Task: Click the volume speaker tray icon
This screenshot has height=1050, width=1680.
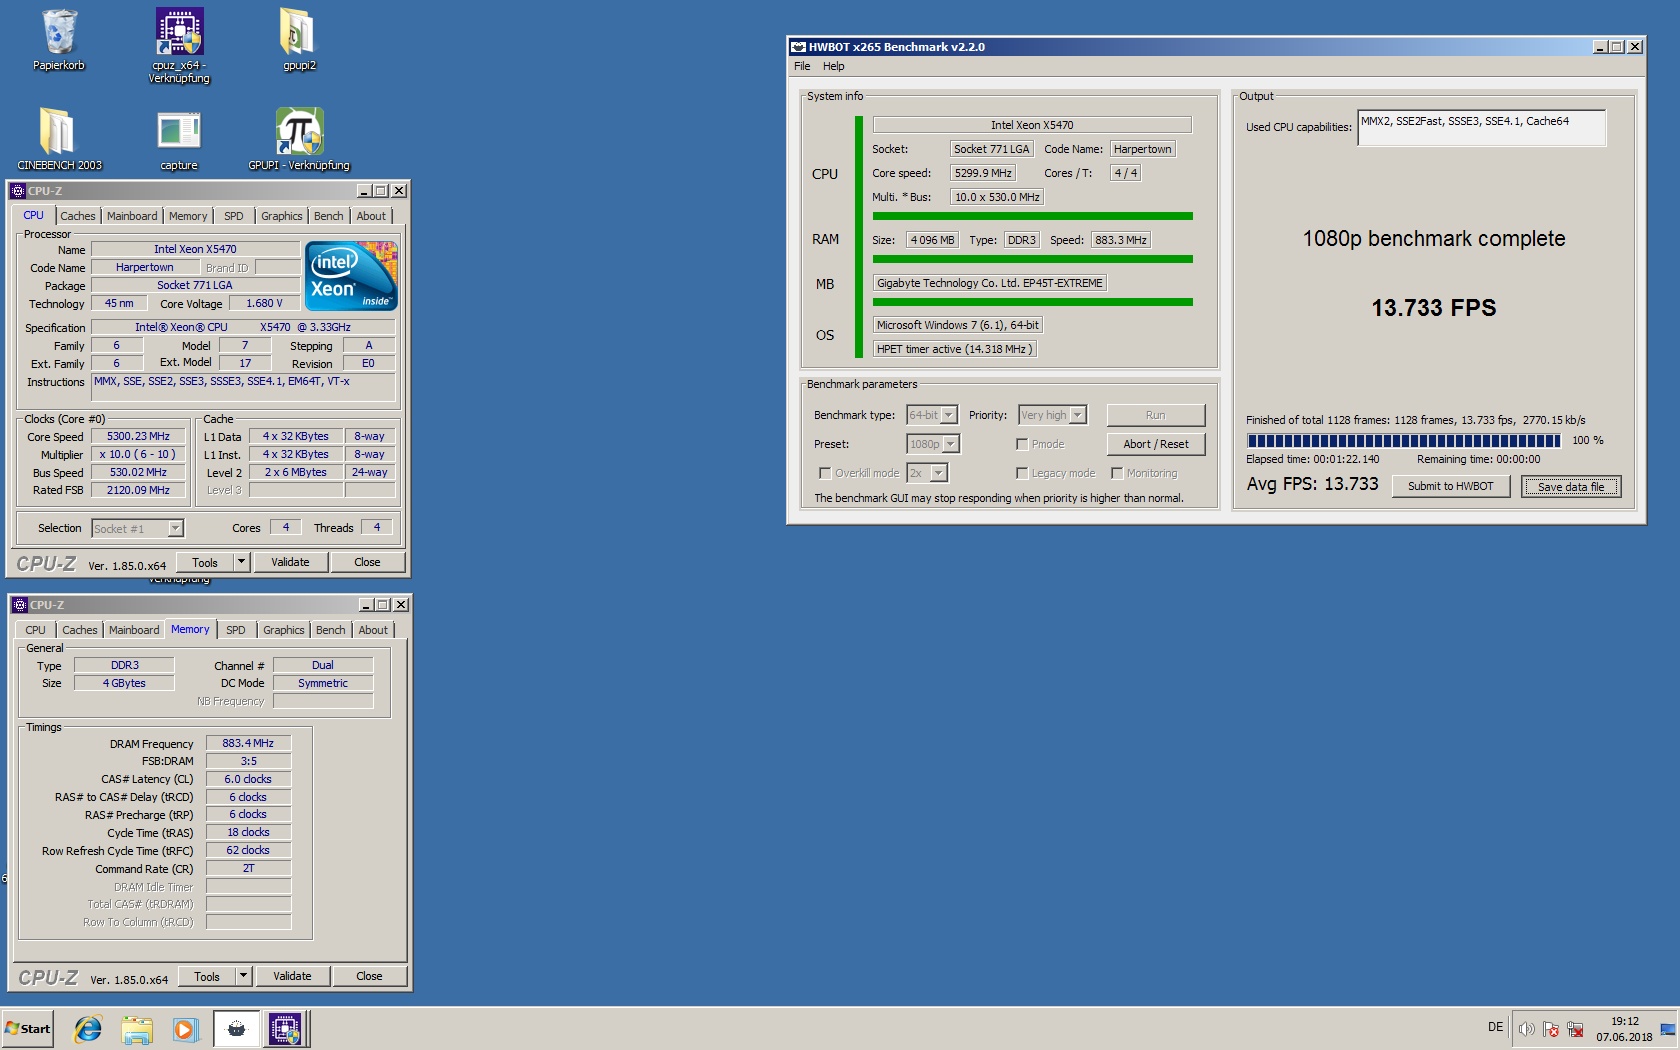Action: tap(1526, 1029)
